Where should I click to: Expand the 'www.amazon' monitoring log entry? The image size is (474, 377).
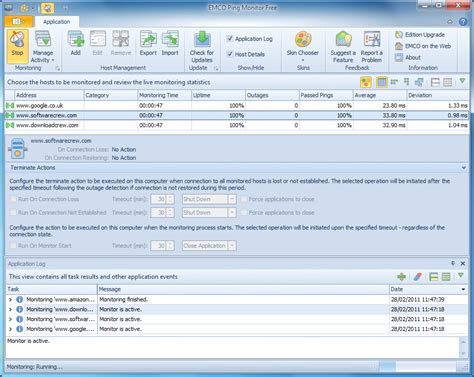point(10,300)
